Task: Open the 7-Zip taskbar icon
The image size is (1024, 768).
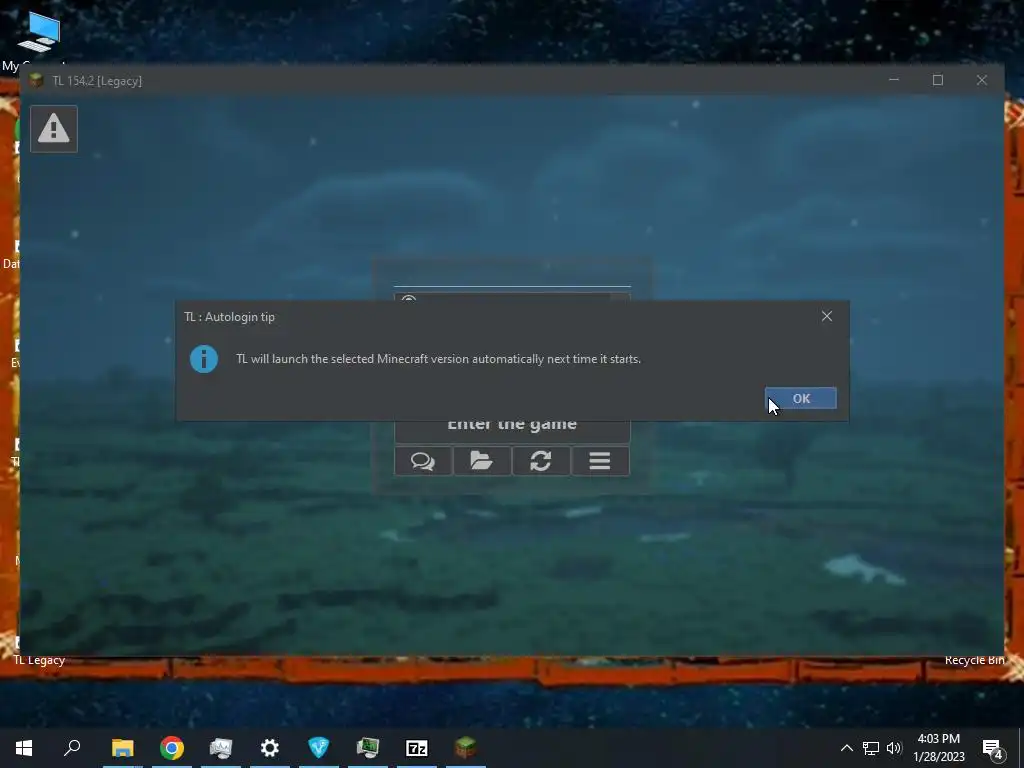Action: point(417,748)
